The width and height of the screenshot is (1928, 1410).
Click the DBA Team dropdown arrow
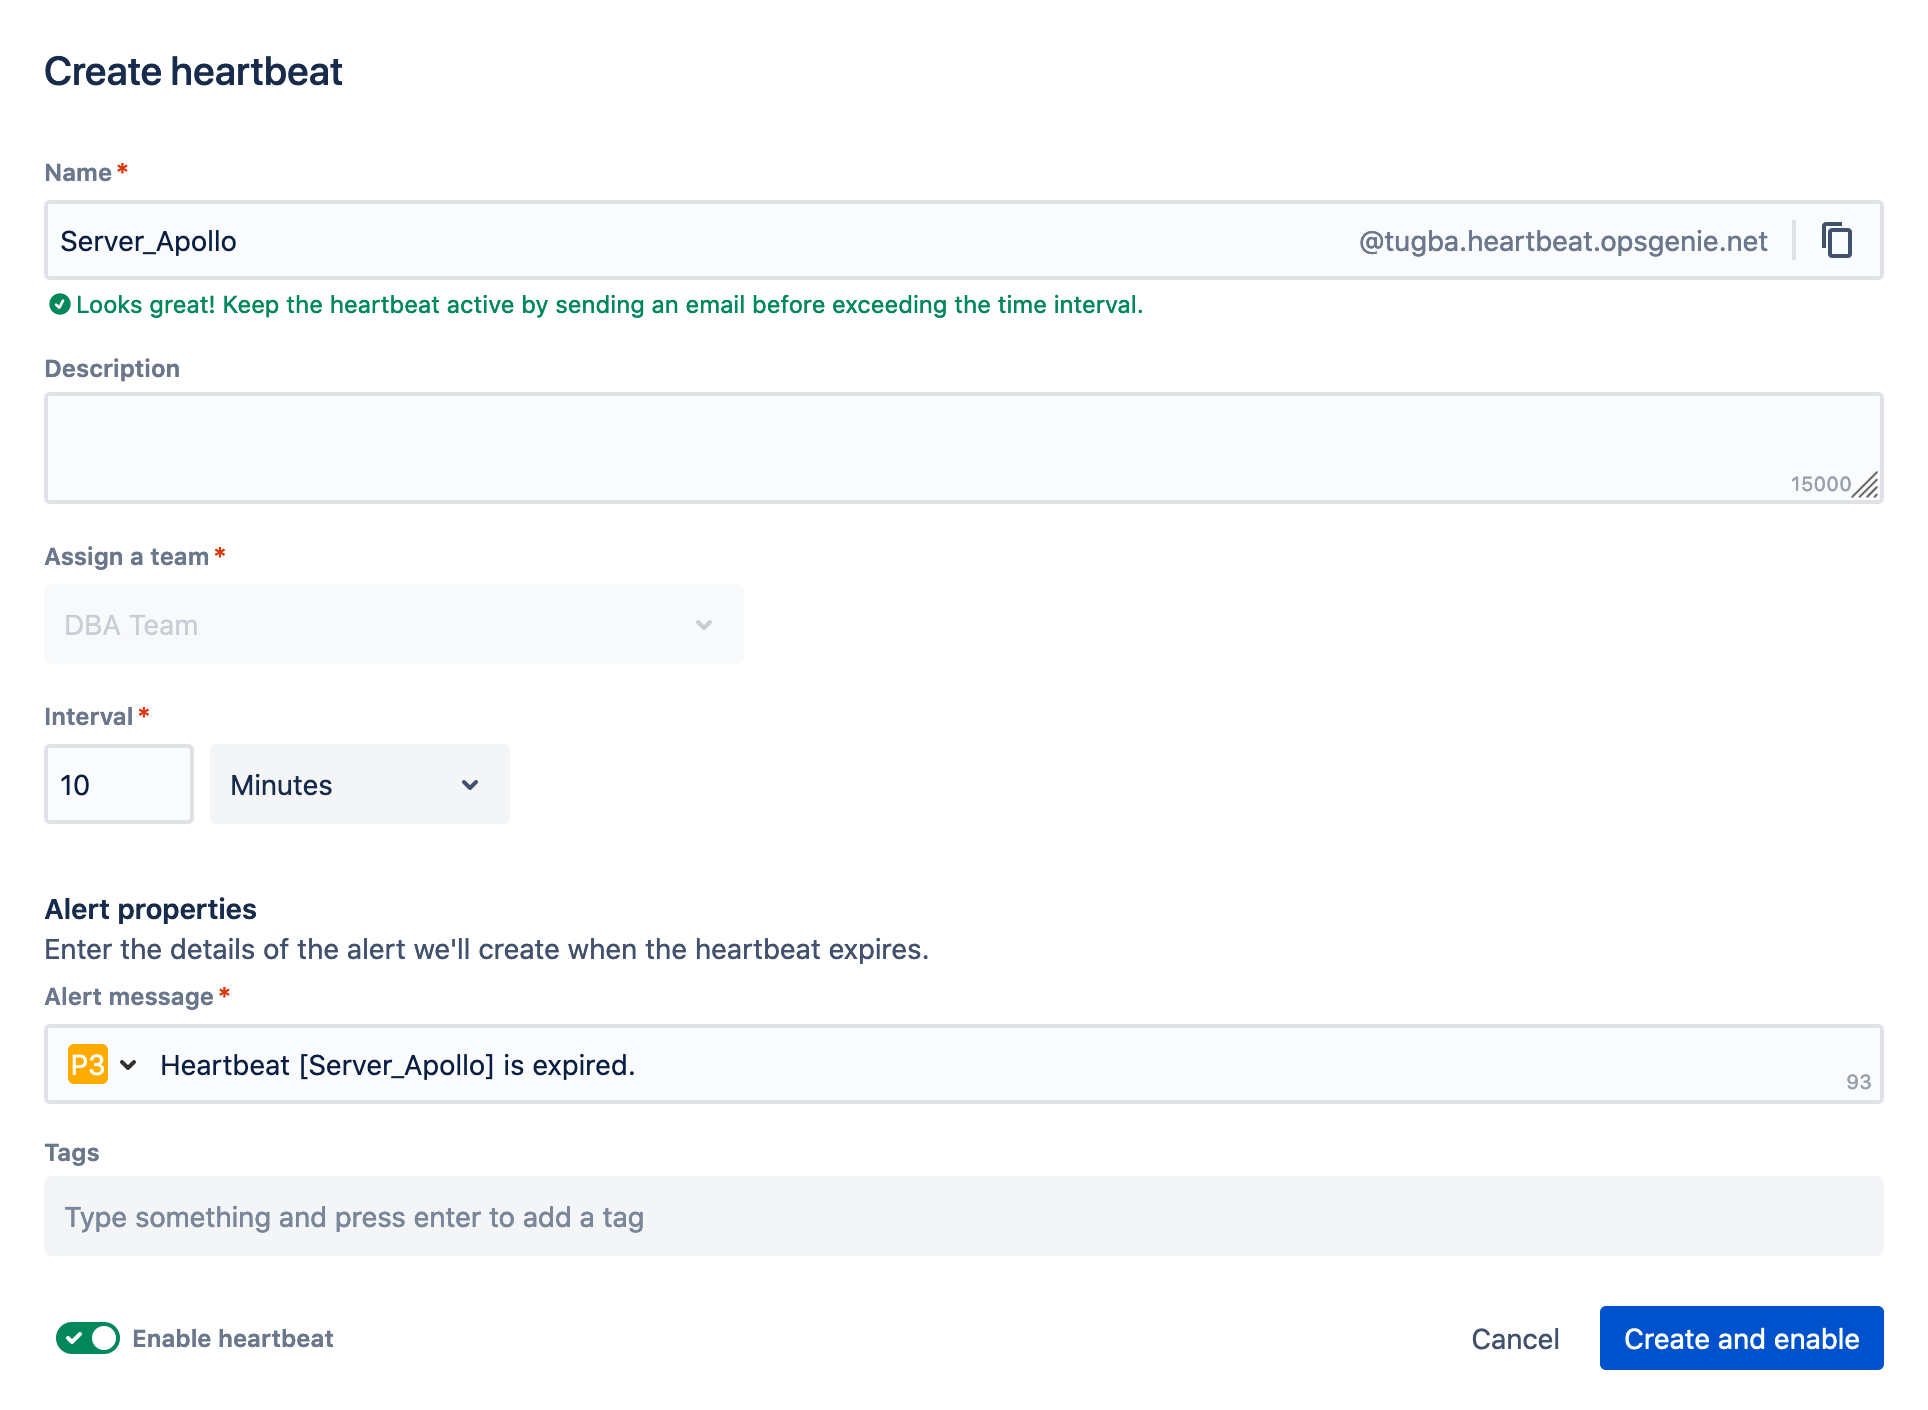(704, 624)
